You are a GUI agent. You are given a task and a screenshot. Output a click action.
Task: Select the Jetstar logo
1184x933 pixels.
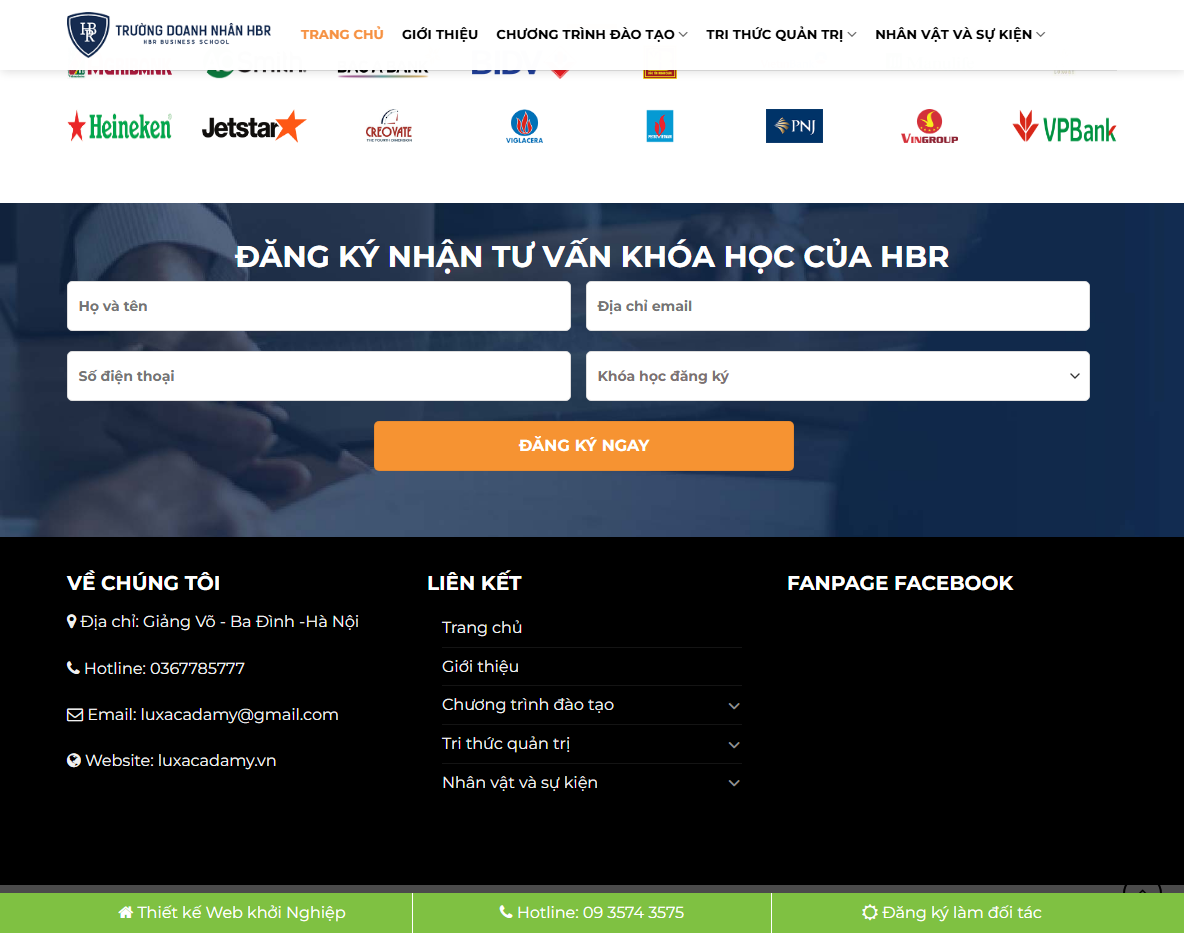253,126
